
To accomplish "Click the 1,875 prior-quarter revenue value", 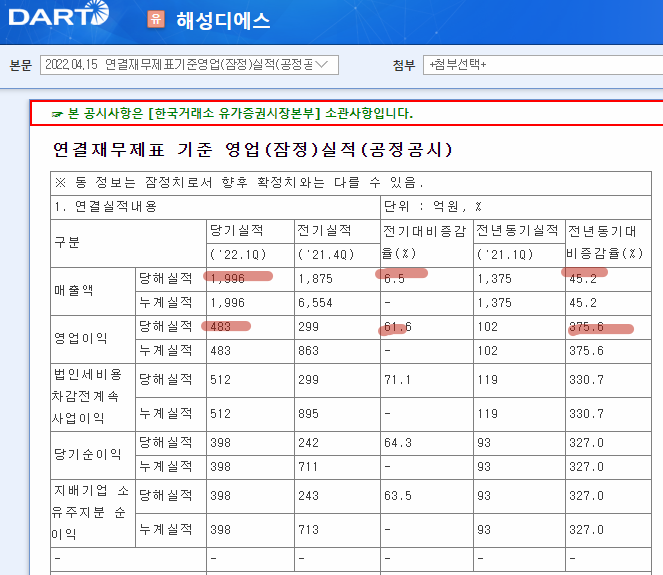I will tap(315, 279).
